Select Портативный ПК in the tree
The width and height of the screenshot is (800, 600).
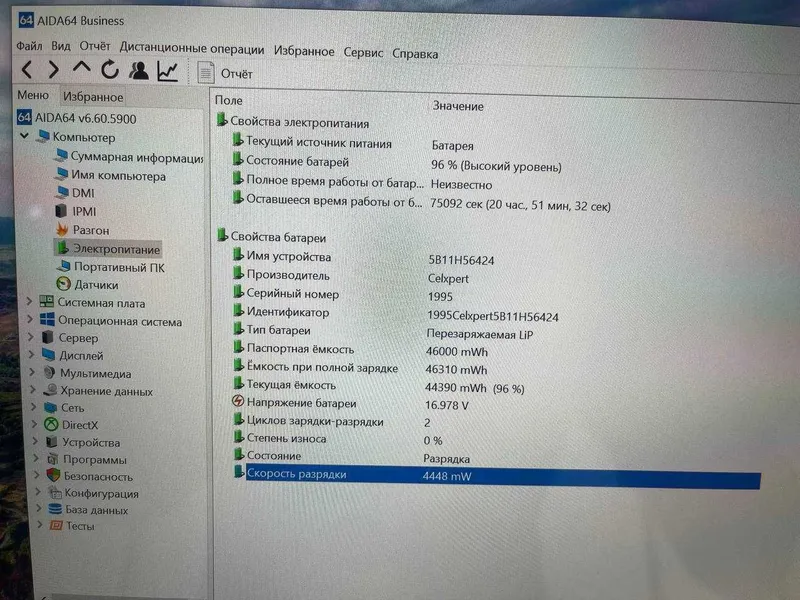click(110, 267)
